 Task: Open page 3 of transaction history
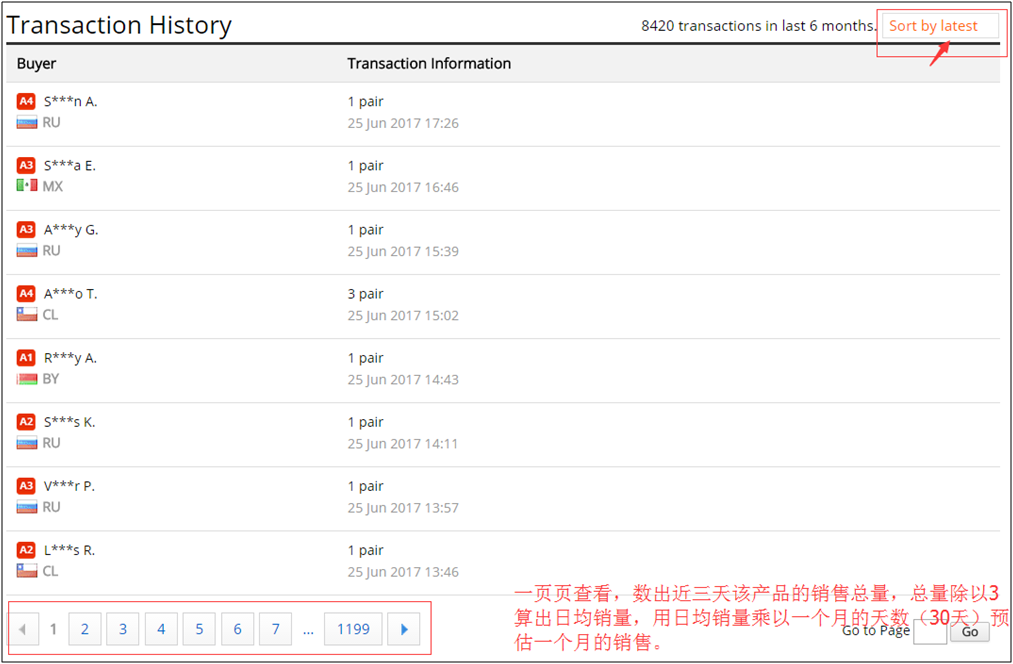coord(123,629)
